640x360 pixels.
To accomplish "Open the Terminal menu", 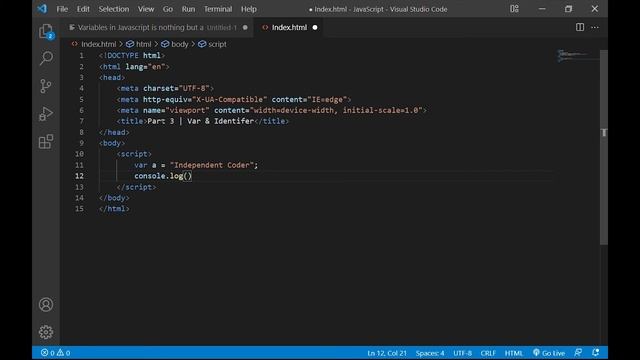I will (x=218, y=9).
